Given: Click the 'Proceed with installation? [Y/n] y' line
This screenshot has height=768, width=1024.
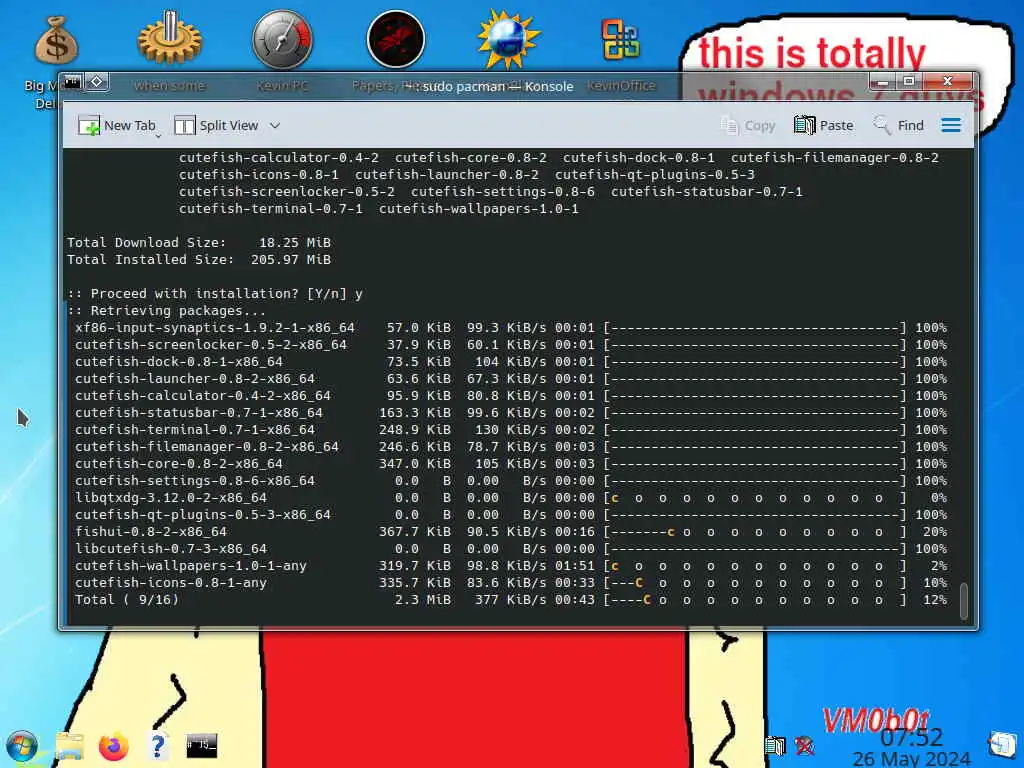Looking at the screenshot, I should coord(215,294).
